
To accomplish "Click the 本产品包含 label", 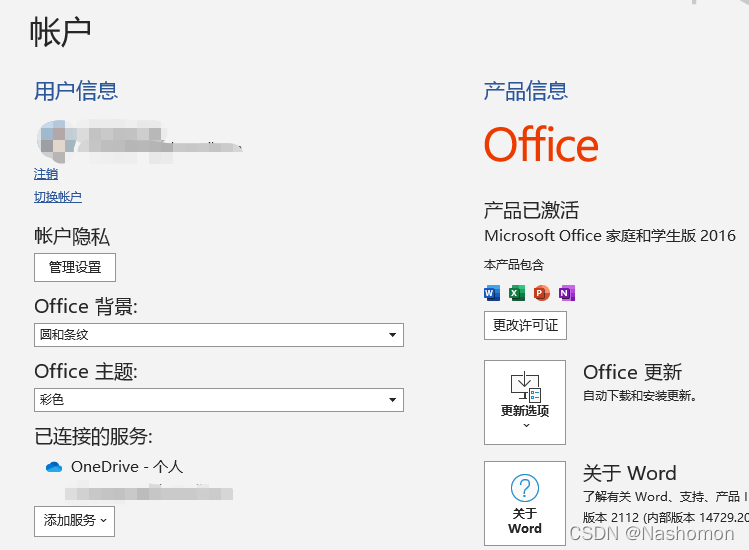I will pyautogui.click(x=514, y=265).
